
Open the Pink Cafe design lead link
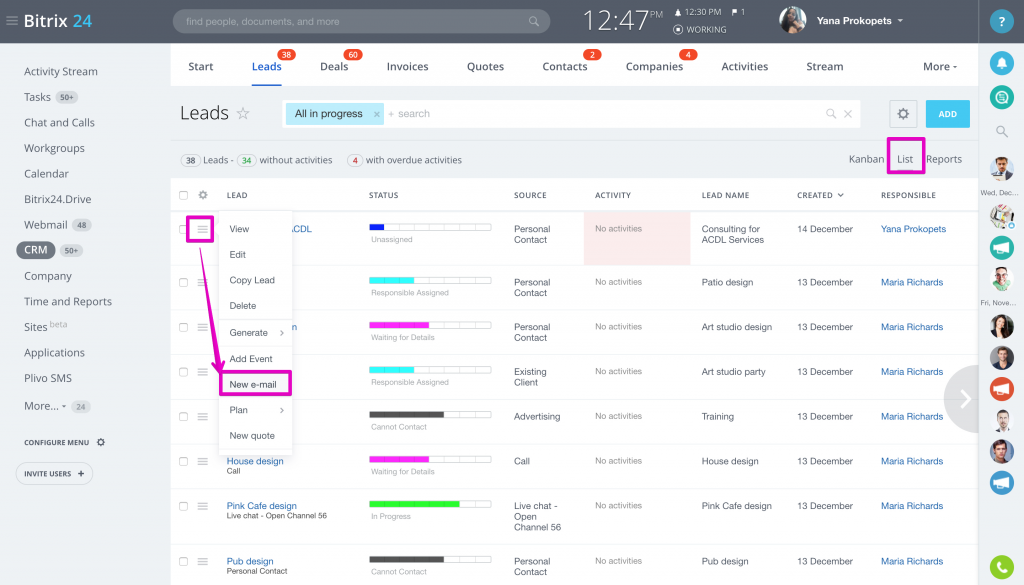[261, 506]
